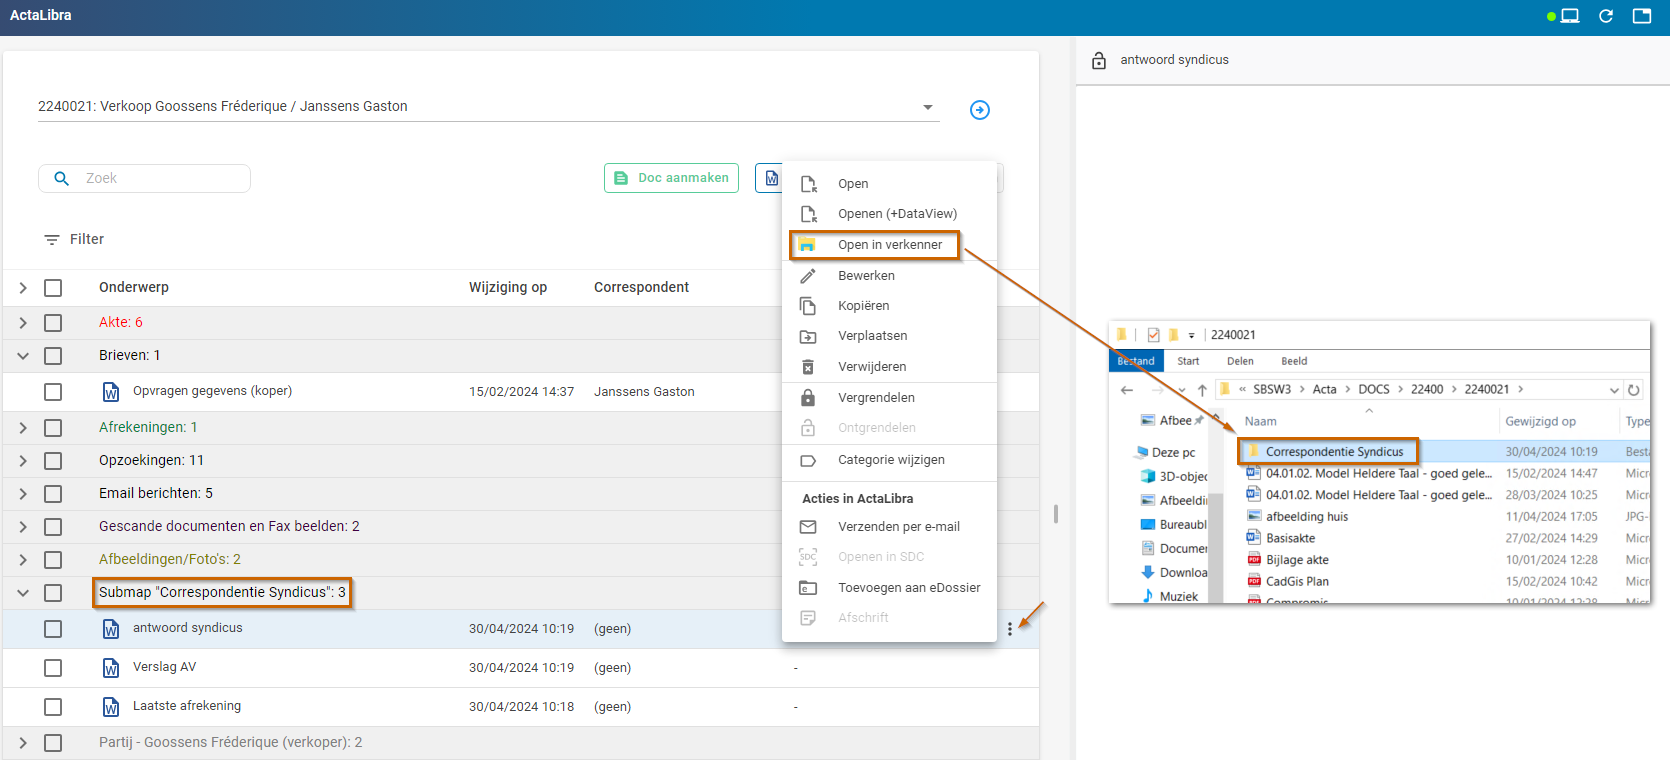Screen dimensions: 1670x760
Task: Click the refresh icon in the top bar
Action: pos(1606,16)
